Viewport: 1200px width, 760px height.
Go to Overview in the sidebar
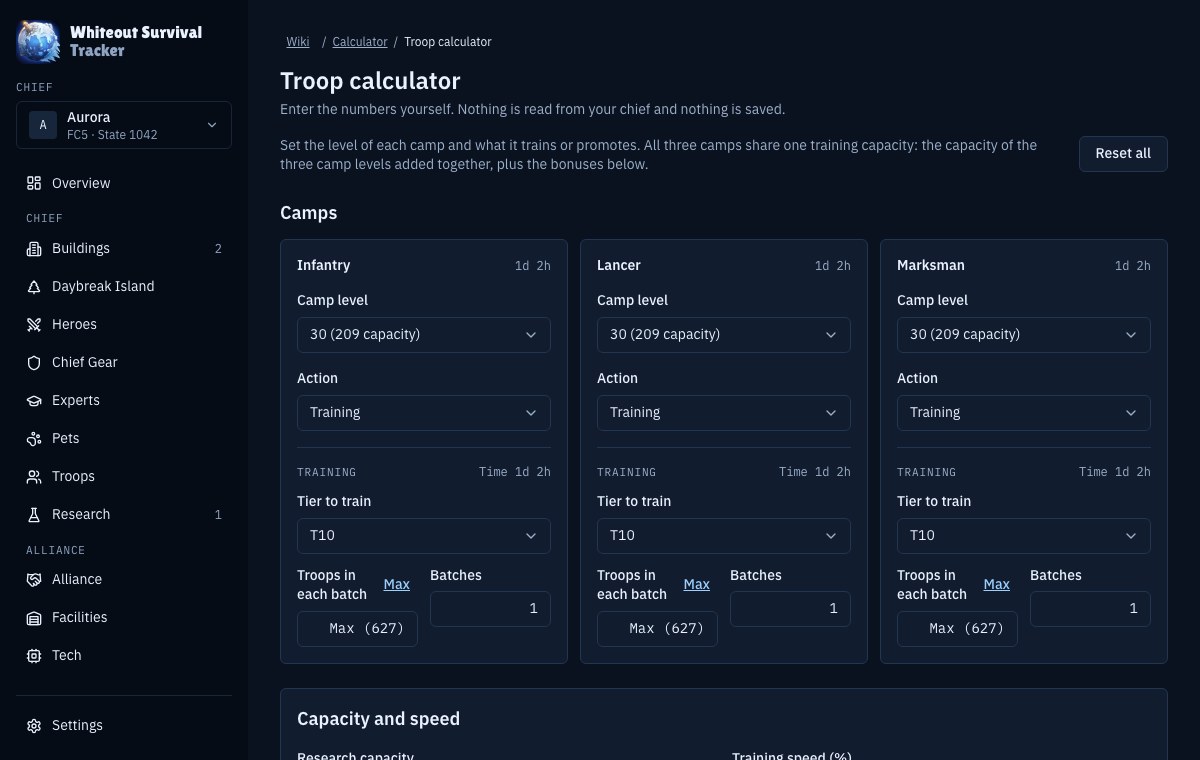(124, 183)
